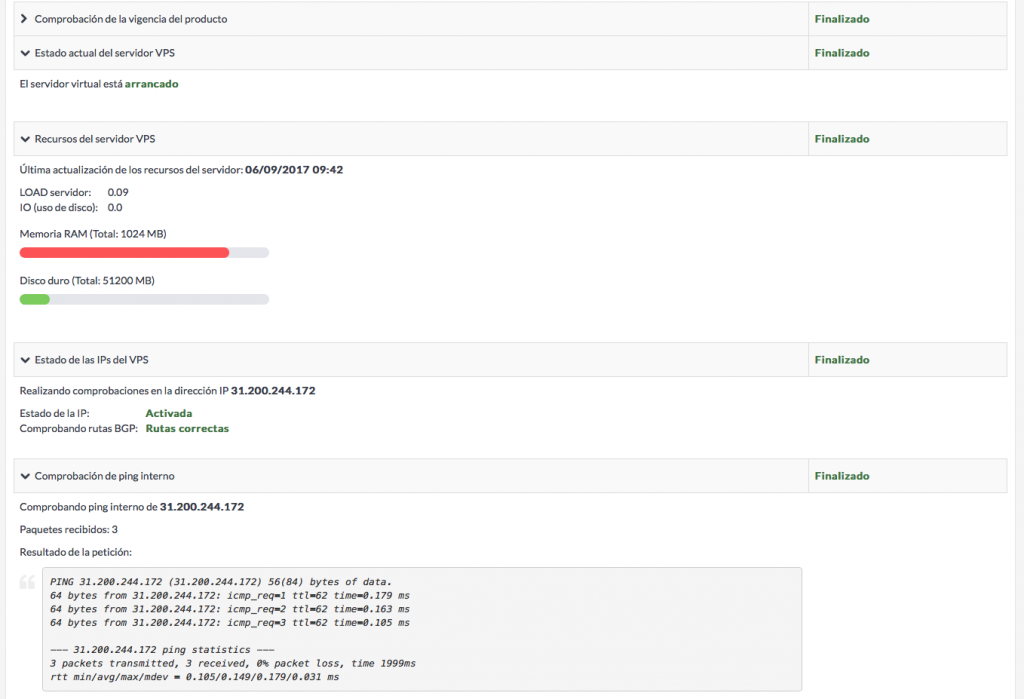Click Finalizado status for vigencia del producto

(x=841, y=19)
